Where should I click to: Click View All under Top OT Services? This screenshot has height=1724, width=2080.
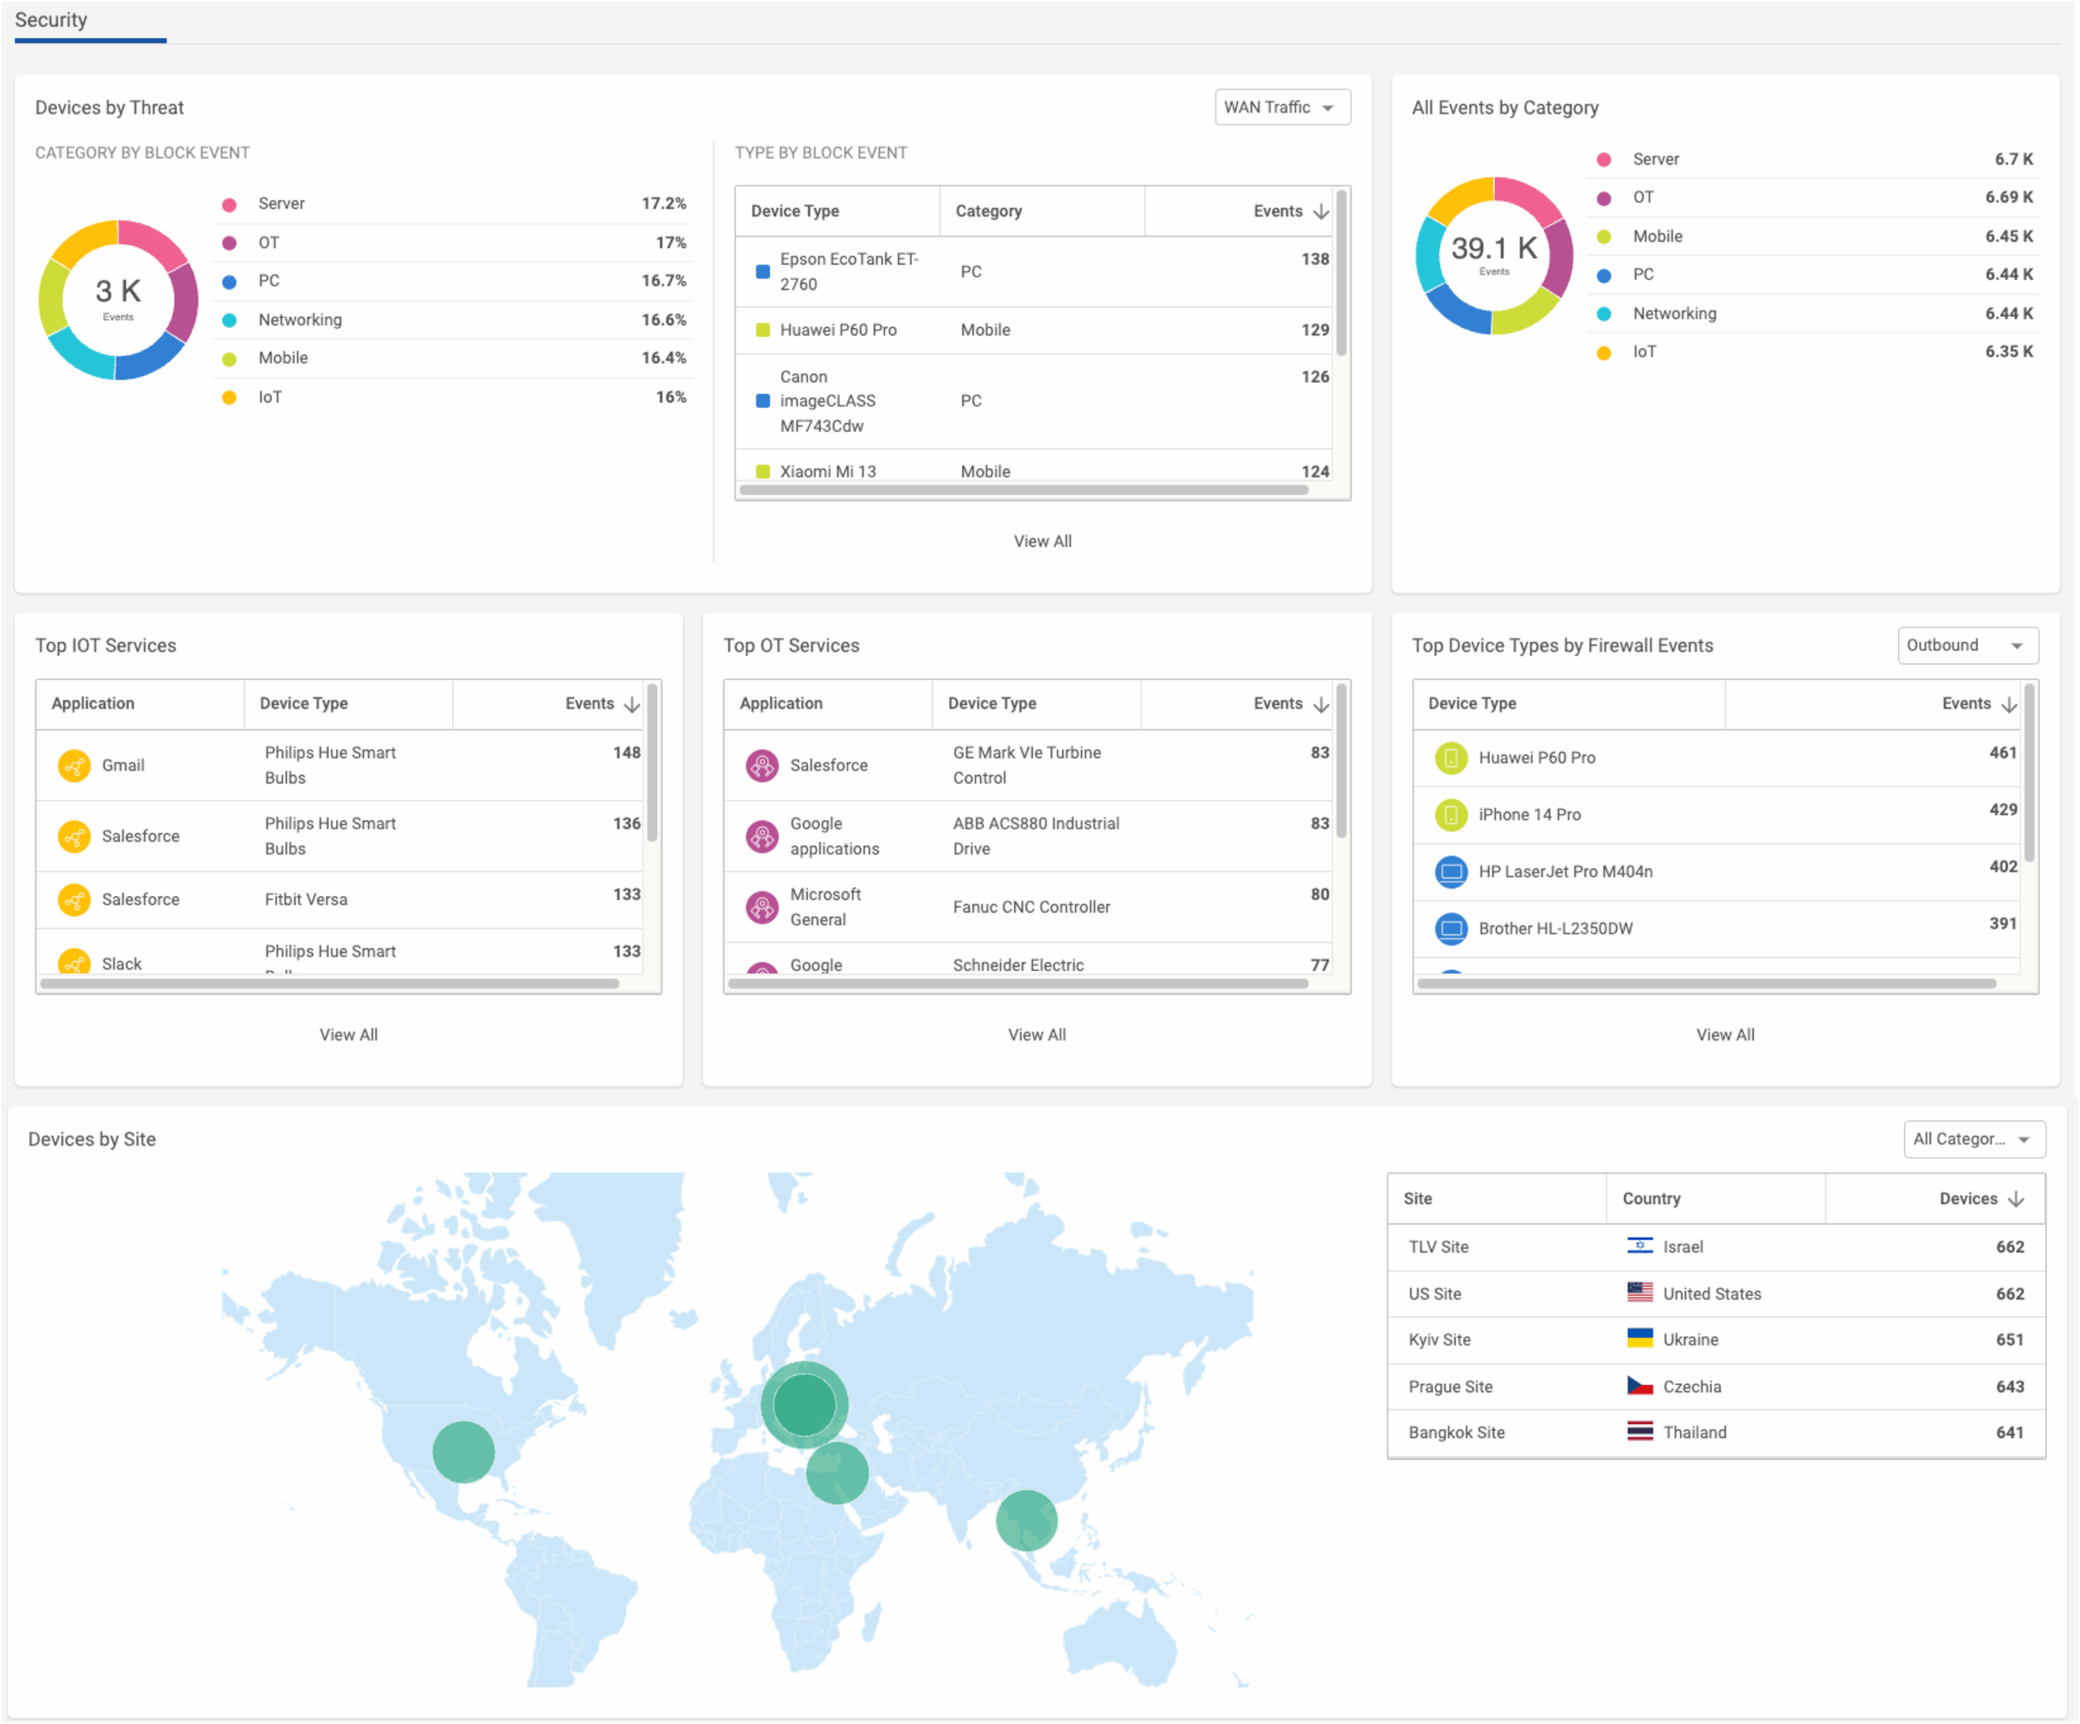coord(1036,1035)
